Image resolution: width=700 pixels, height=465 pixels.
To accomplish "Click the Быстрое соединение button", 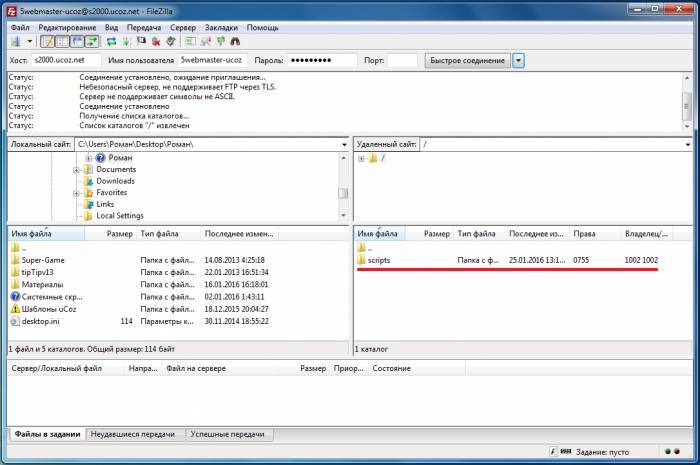I will [467, 60].
